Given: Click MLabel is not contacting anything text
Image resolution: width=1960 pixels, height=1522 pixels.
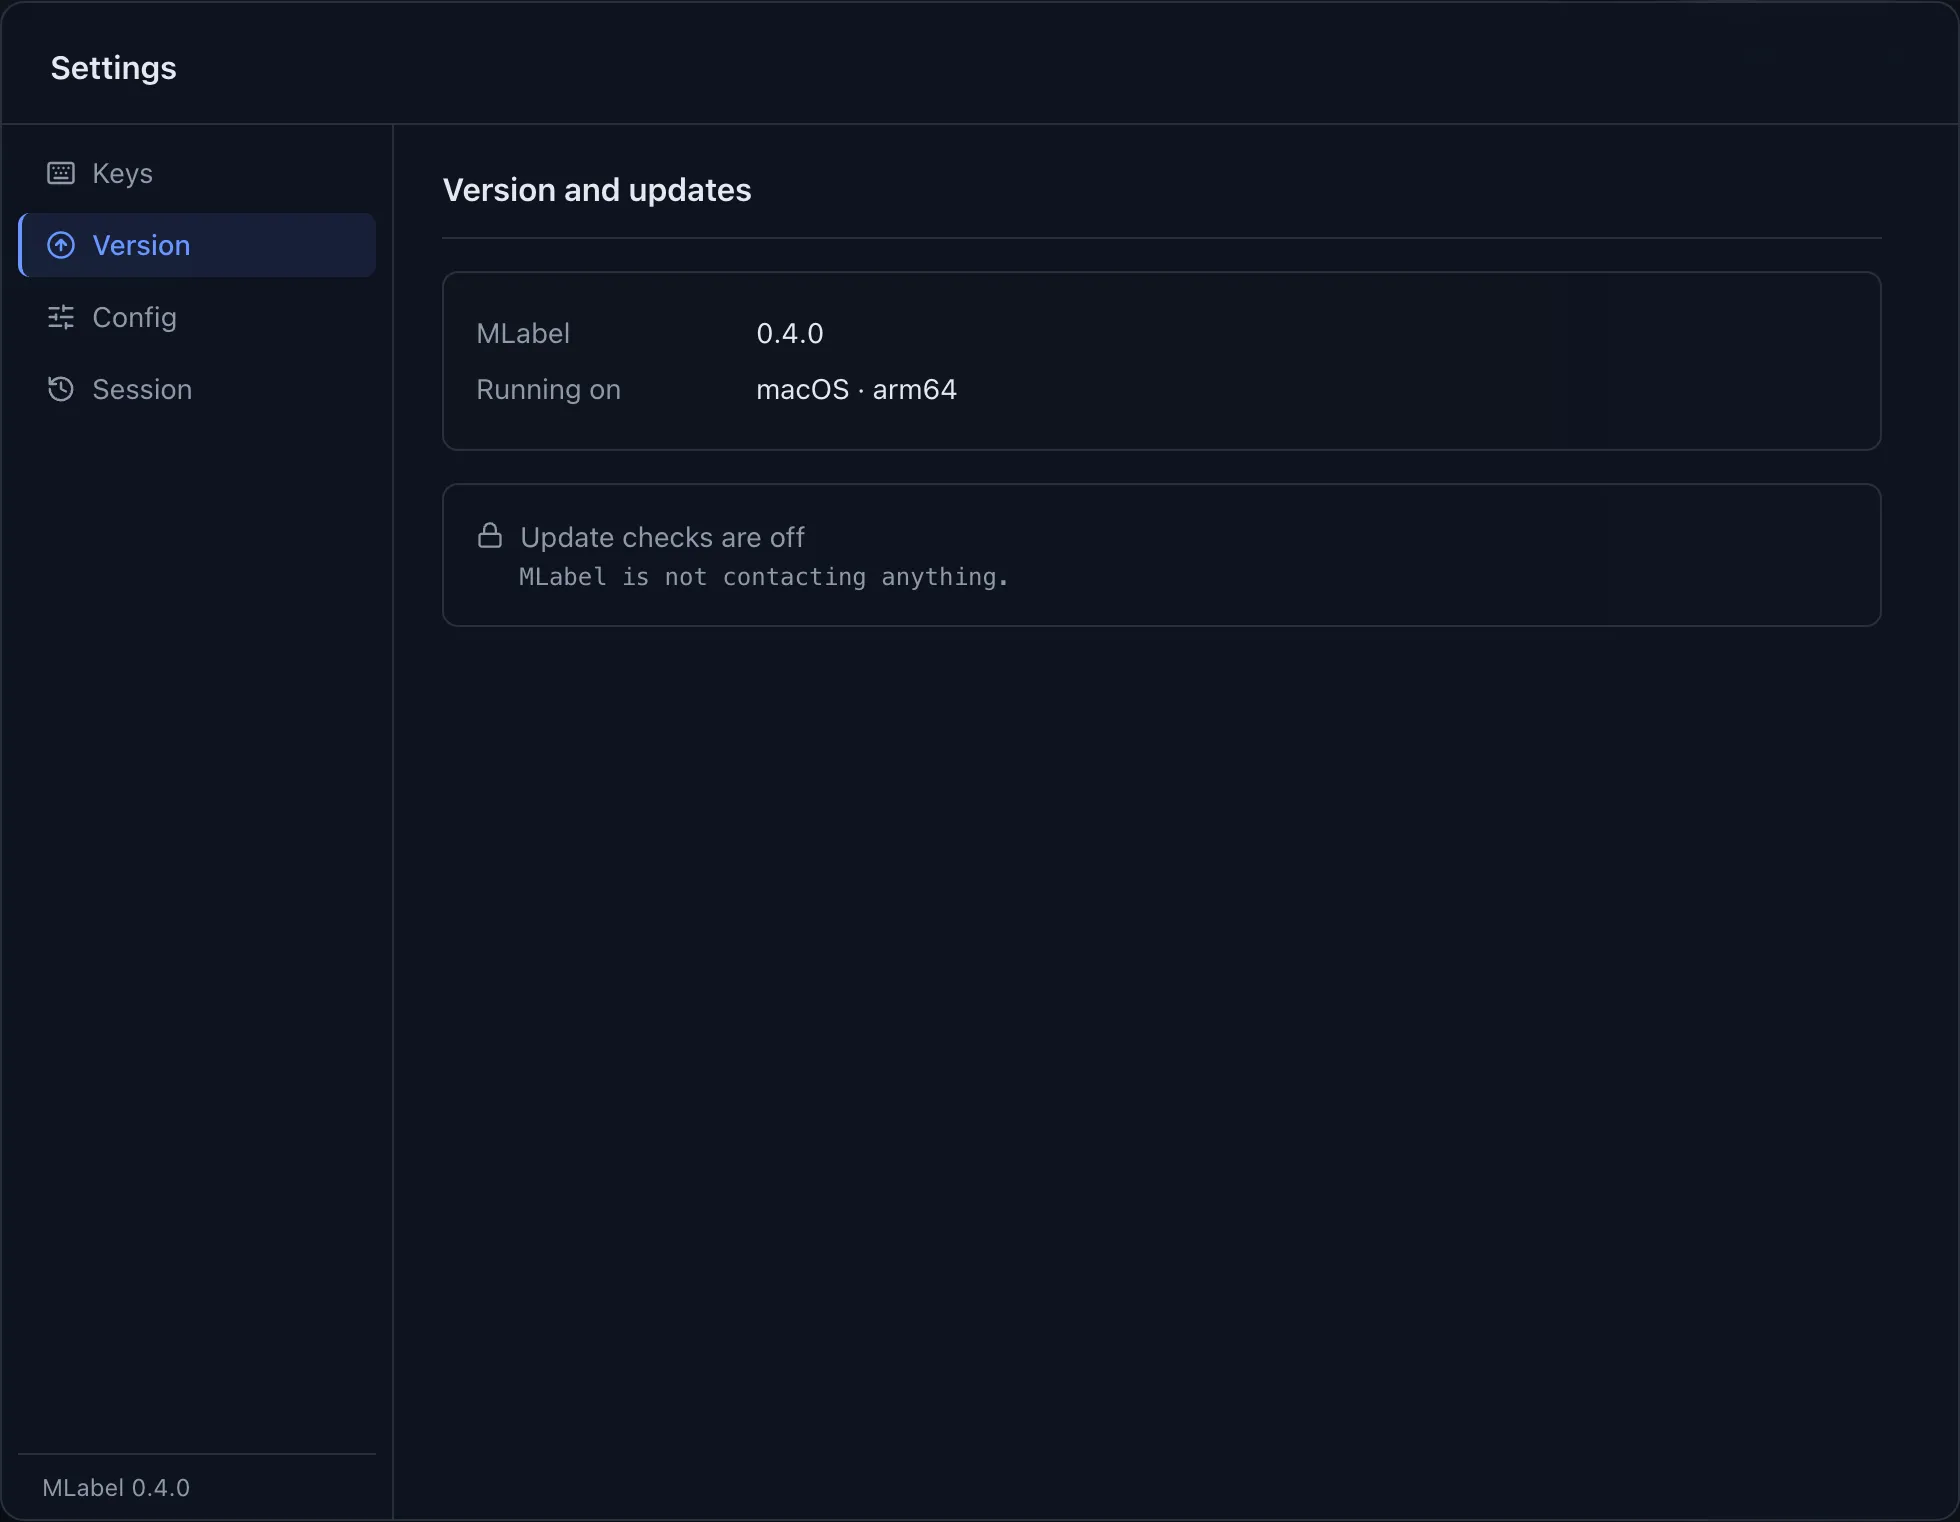Looking at the screenshot, I should (x=764, y=577).
